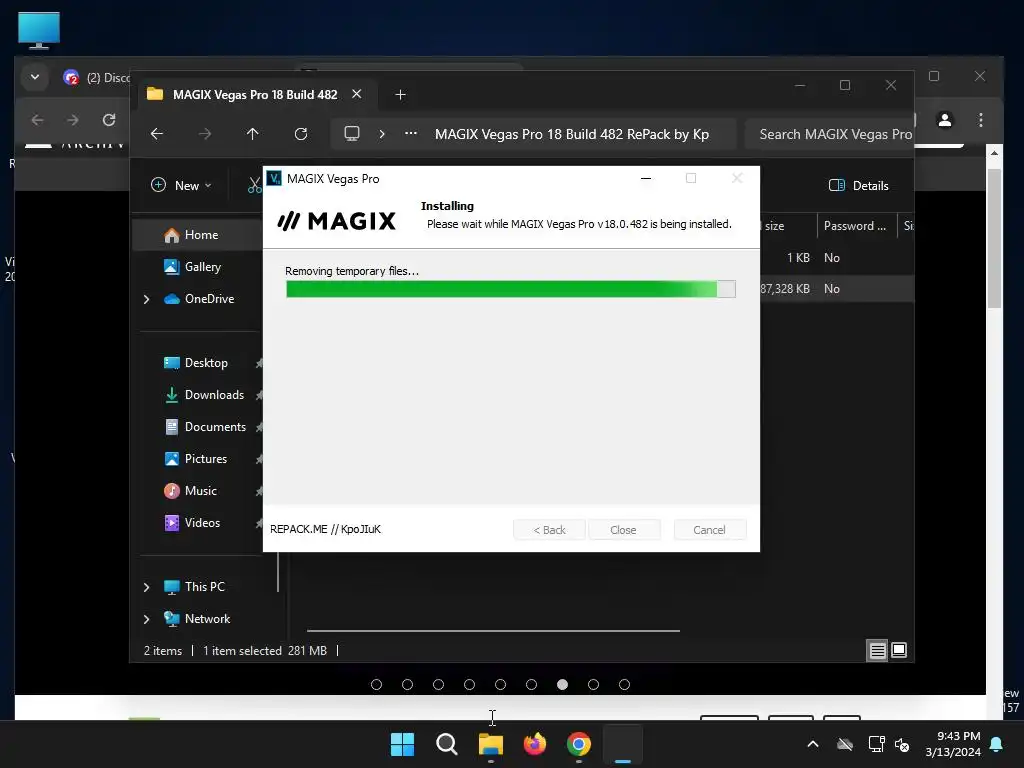1024x768 pixels.
Task: Open Windows taskbar Search
Action: pos(447,744)
